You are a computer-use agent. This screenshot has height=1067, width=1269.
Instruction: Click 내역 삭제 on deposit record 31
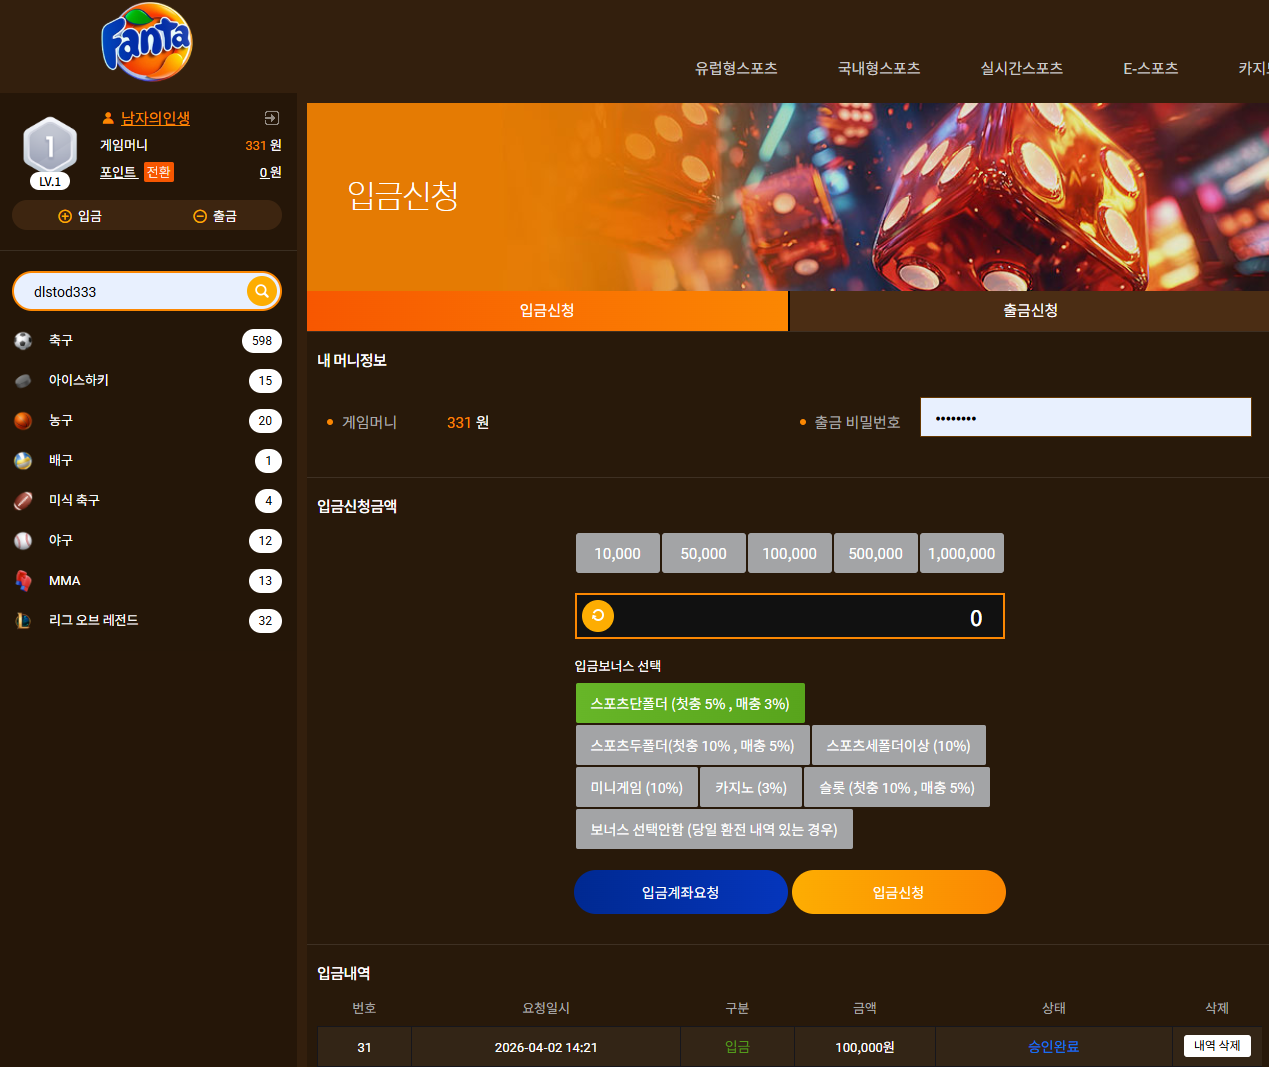pyautogui.click(x=1217, y=1045)
